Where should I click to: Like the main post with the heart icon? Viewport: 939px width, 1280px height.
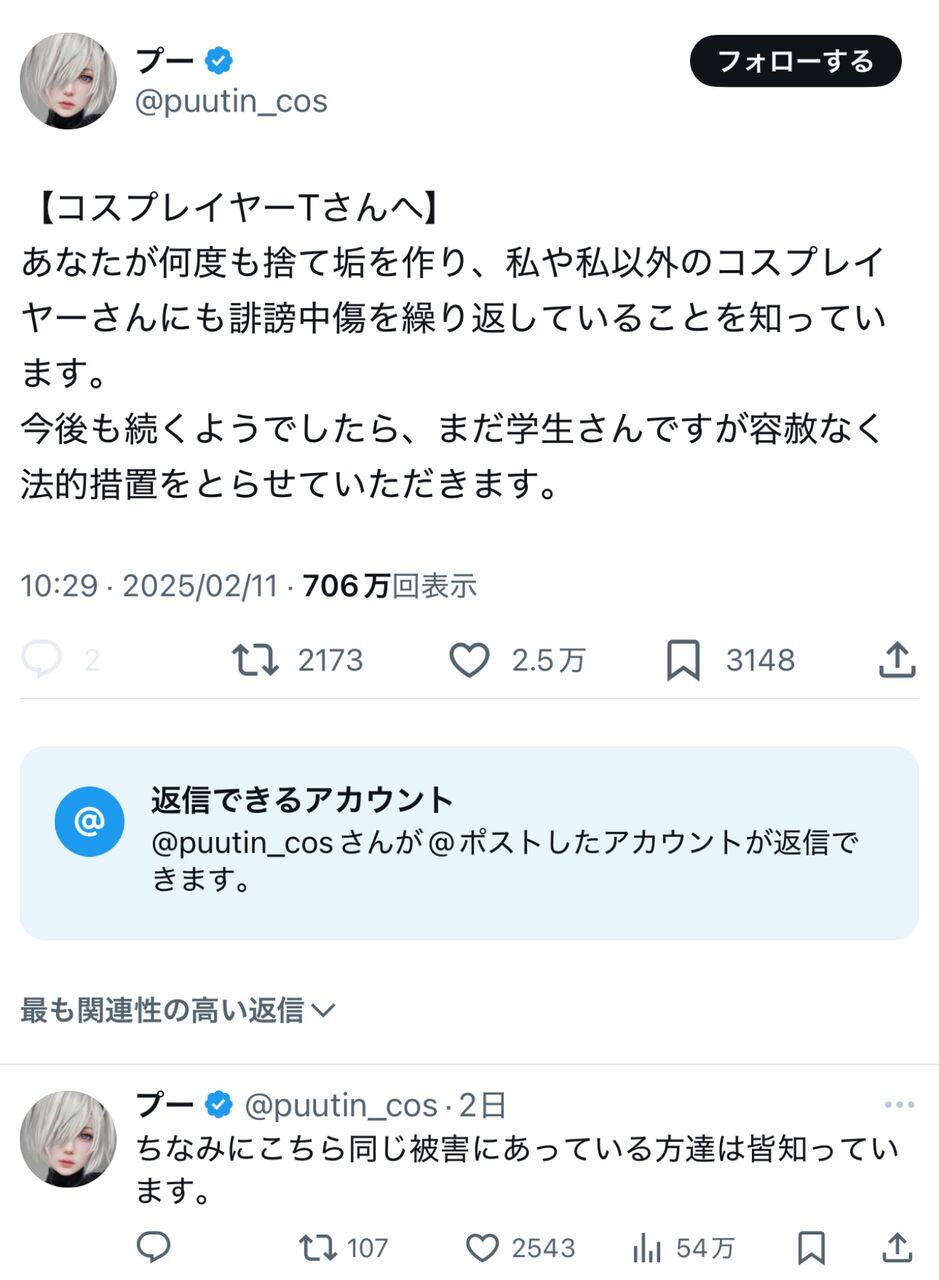pyautogui.click(x=469, y=661)
